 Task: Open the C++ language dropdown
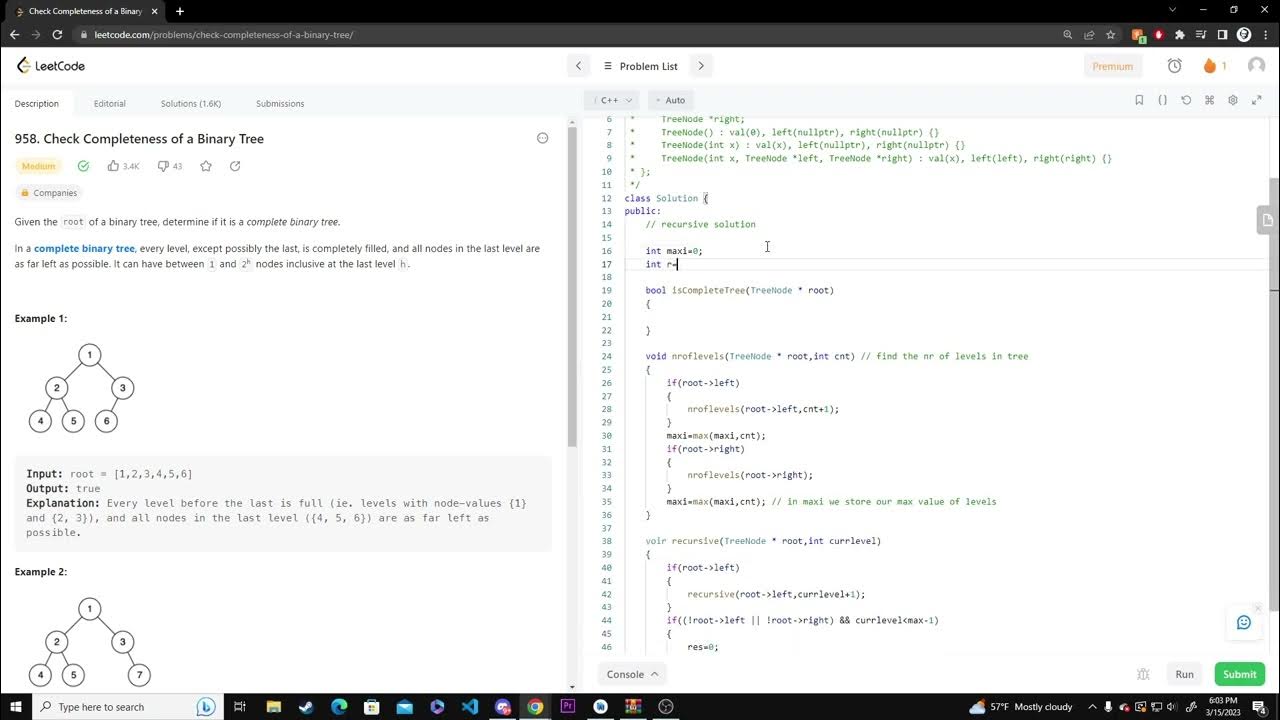pyautogui.click(x=614, y=100)
